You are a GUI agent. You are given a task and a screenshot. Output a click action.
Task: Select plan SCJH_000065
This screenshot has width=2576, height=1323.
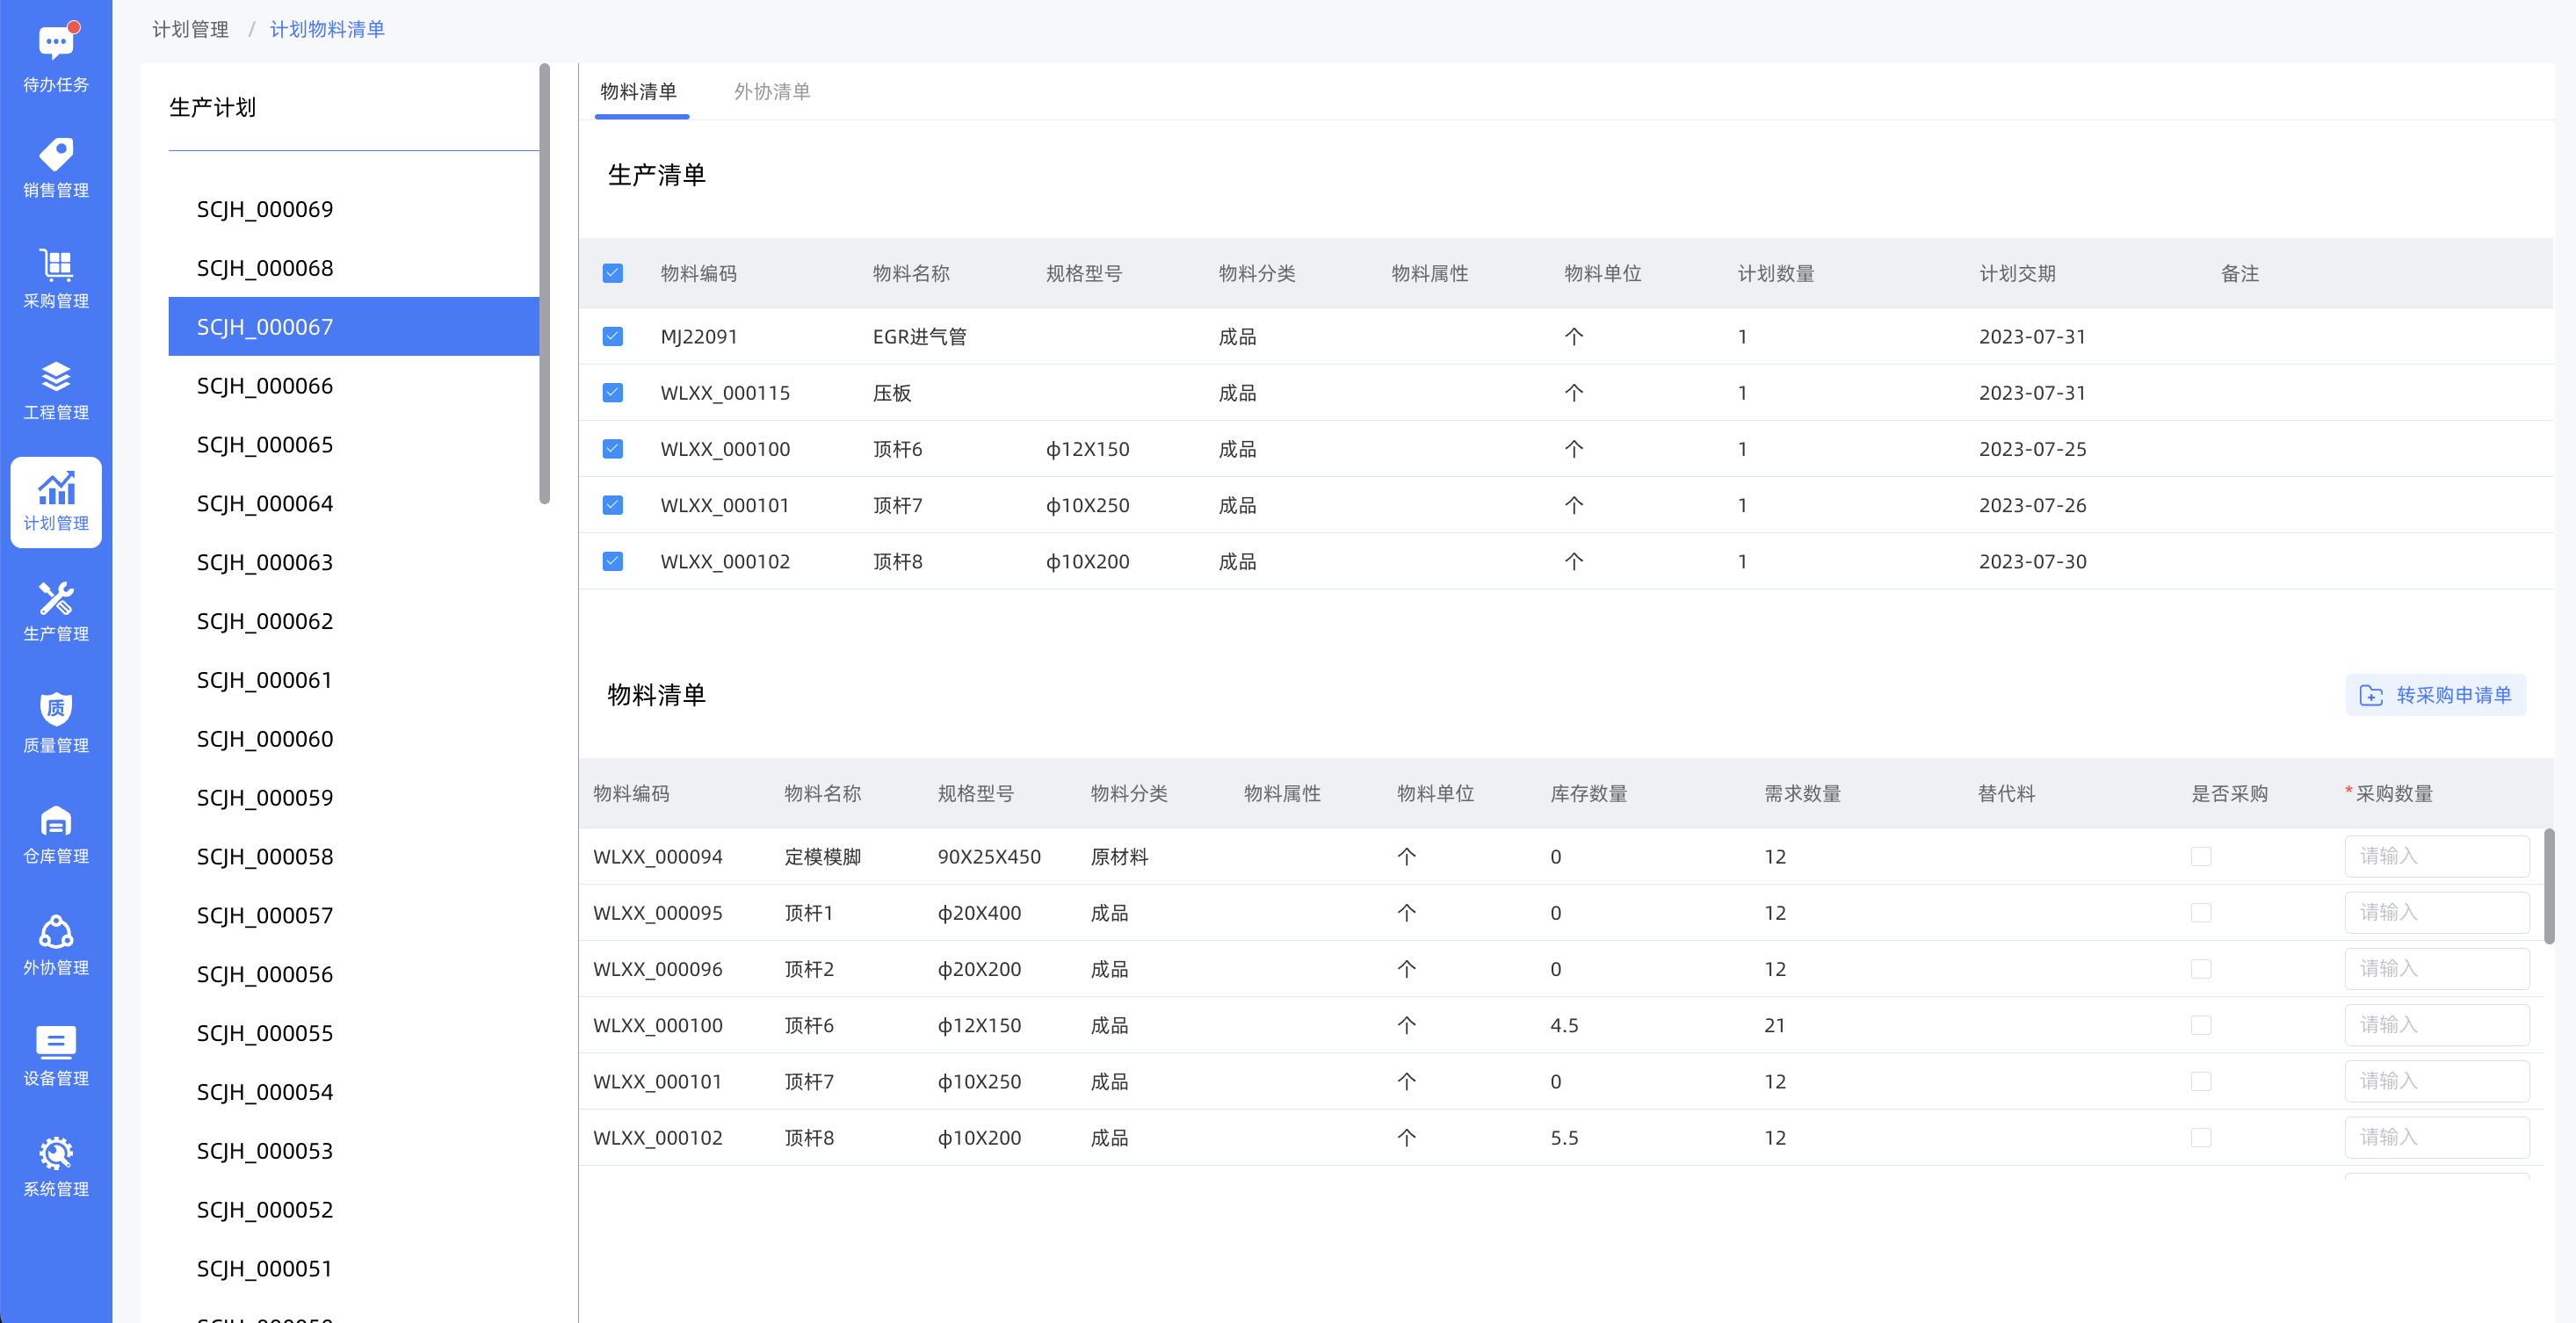click(x=354, y=444)
